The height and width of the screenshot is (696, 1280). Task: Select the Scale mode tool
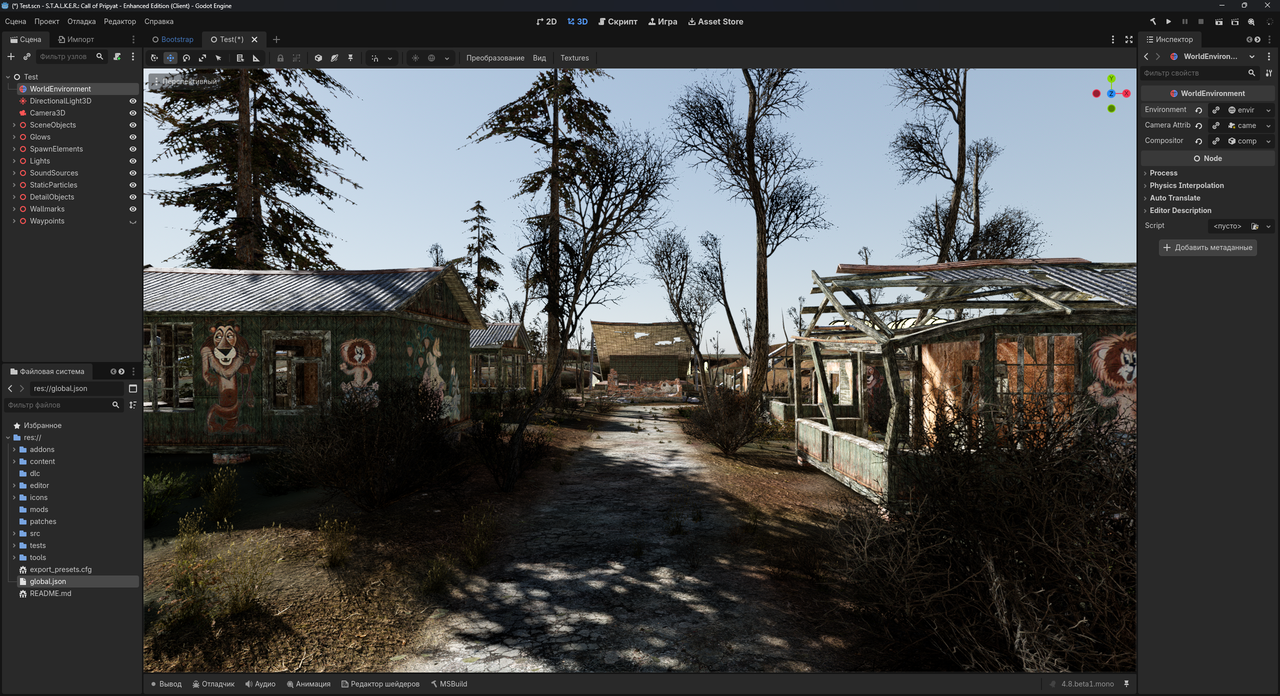point(202,58)
